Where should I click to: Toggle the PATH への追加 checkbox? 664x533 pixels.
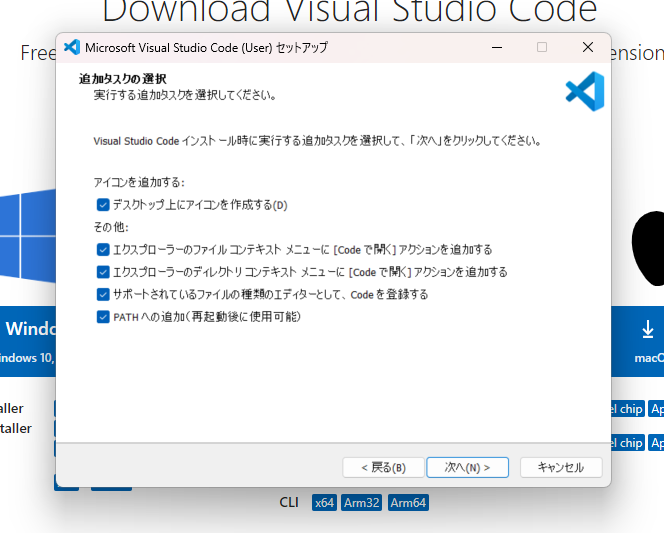click(x=103, y=317)
